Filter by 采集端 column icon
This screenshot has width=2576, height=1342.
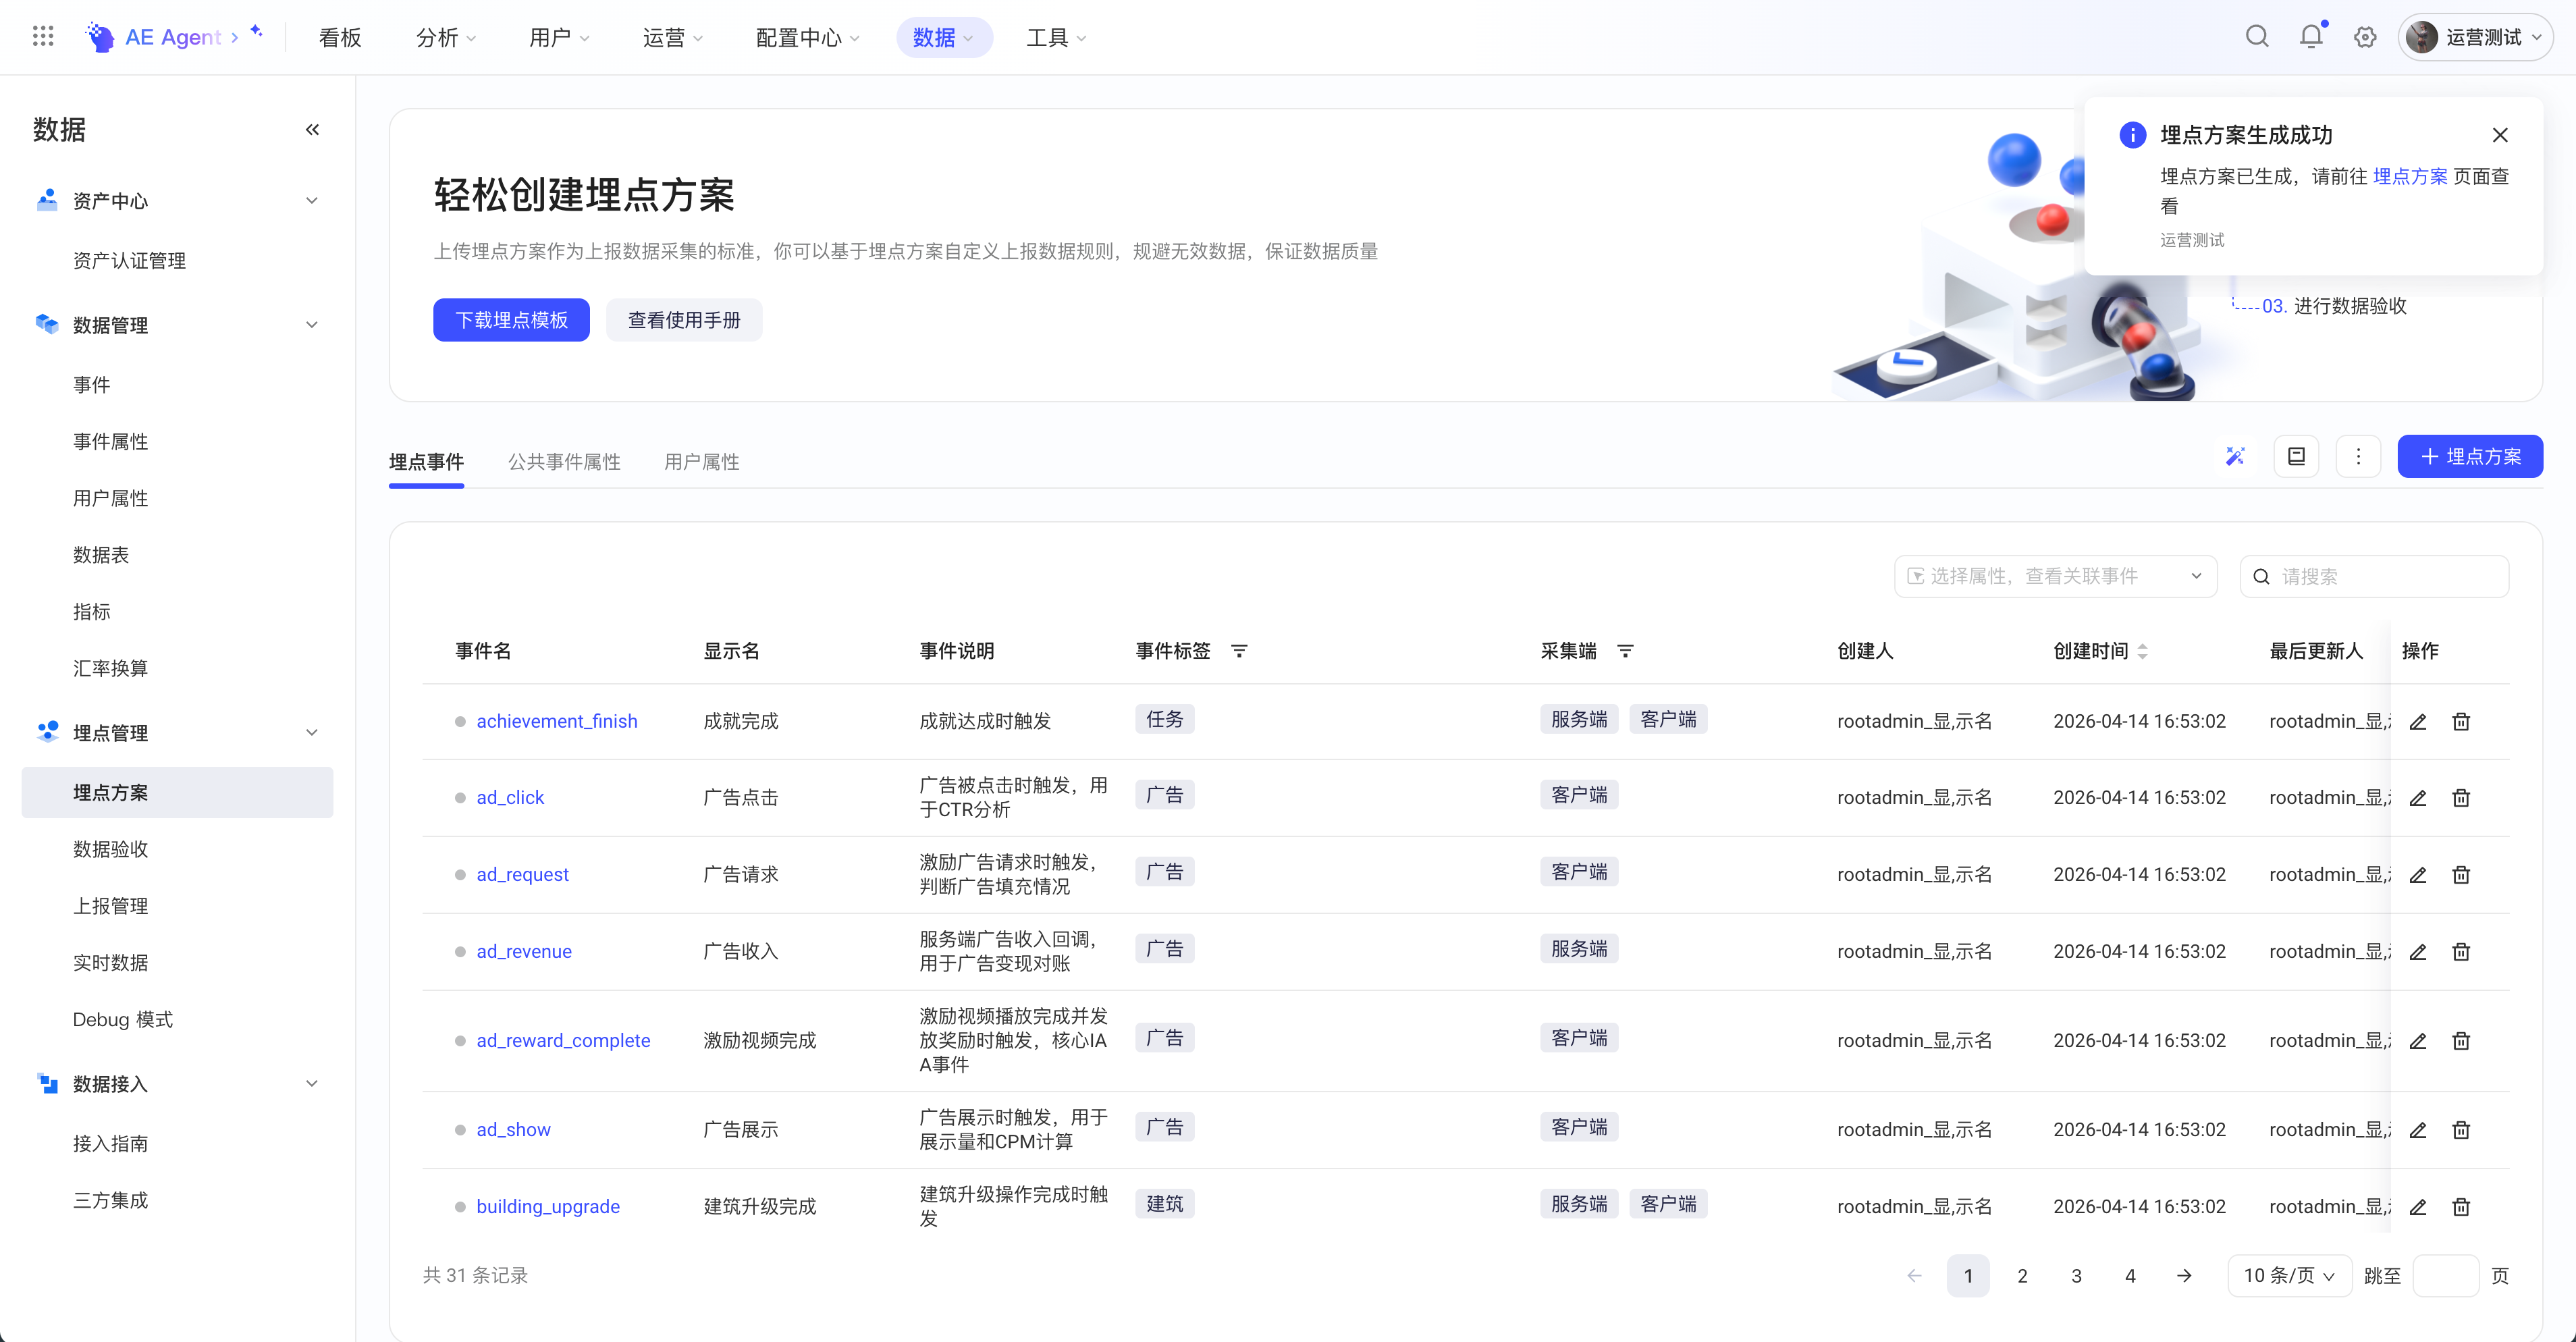click(1625, 652)
